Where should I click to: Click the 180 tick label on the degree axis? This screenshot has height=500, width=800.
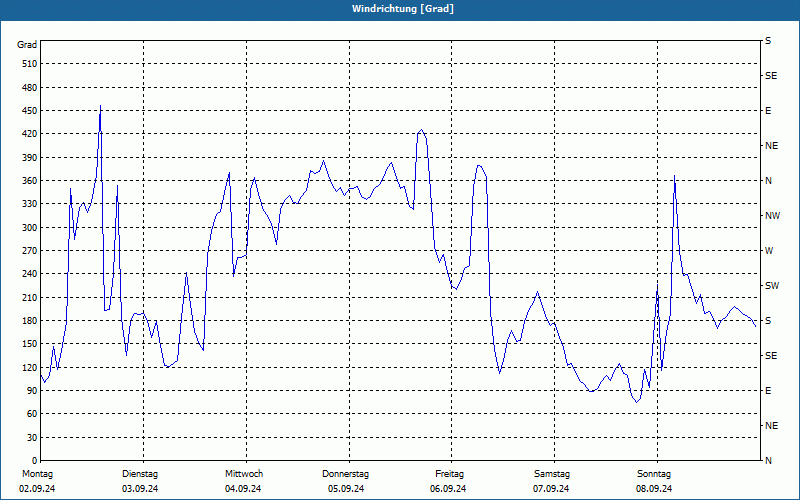click(x=30, y=320)
